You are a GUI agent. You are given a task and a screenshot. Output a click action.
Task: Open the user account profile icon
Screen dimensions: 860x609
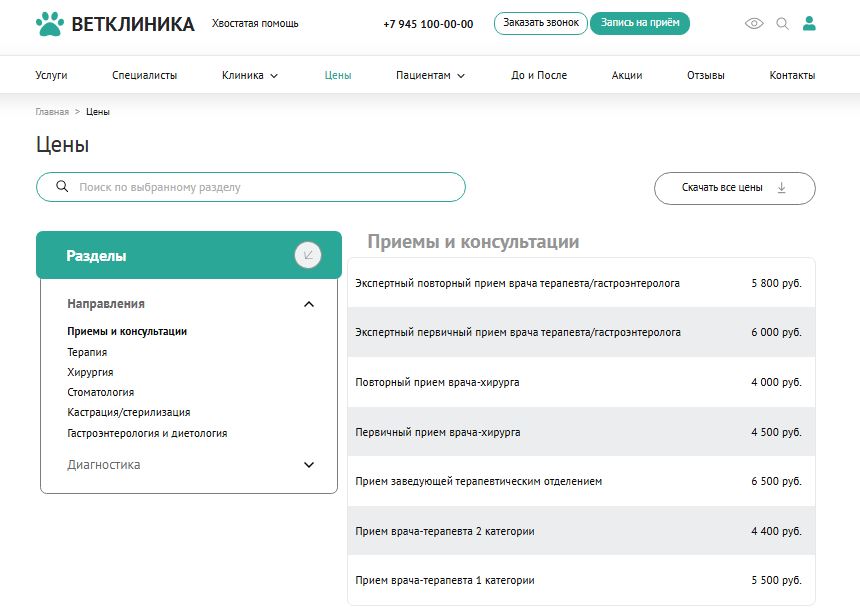click(x=810, y=23)
